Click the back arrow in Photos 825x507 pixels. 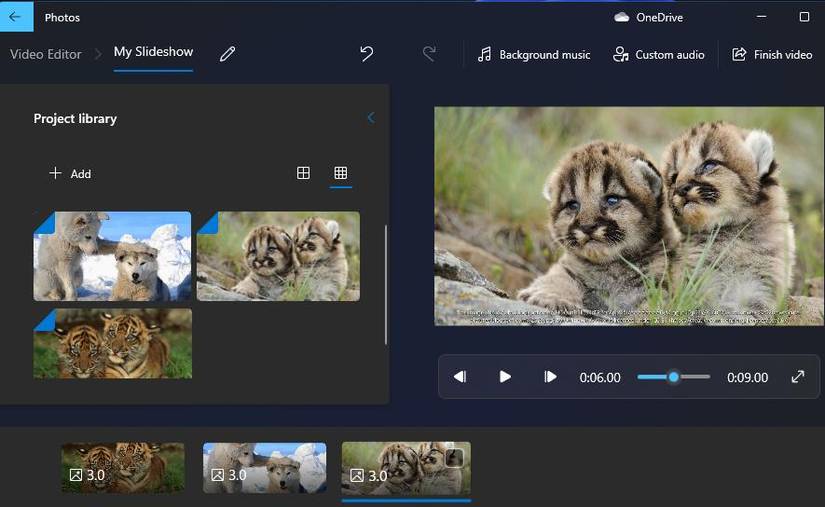click(15, 17)
